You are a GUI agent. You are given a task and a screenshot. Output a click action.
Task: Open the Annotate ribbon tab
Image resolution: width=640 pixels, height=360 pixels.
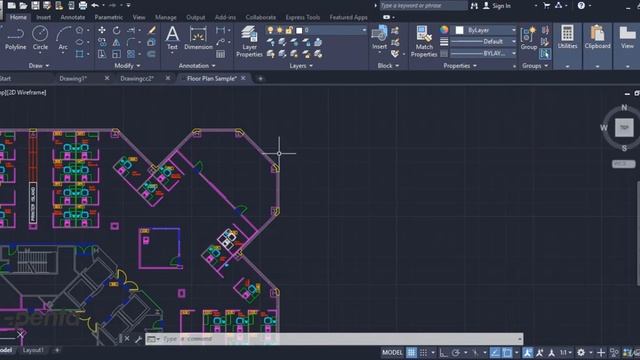[x=73, y=17]
